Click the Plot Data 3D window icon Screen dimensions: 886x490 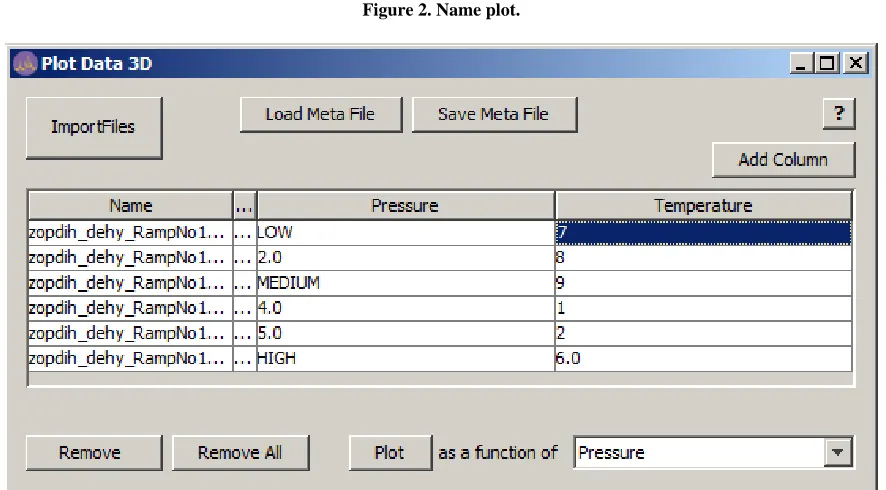click(x=25, y=63)
